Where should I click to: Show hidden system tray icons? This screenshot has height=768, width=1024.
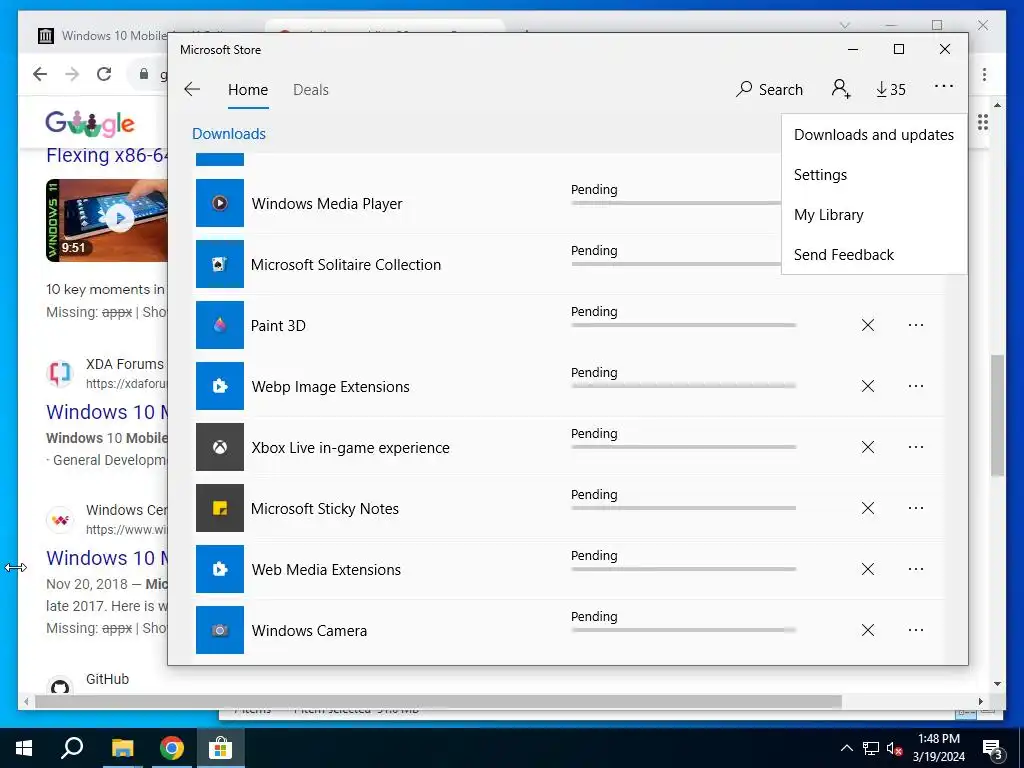[846, 748]
